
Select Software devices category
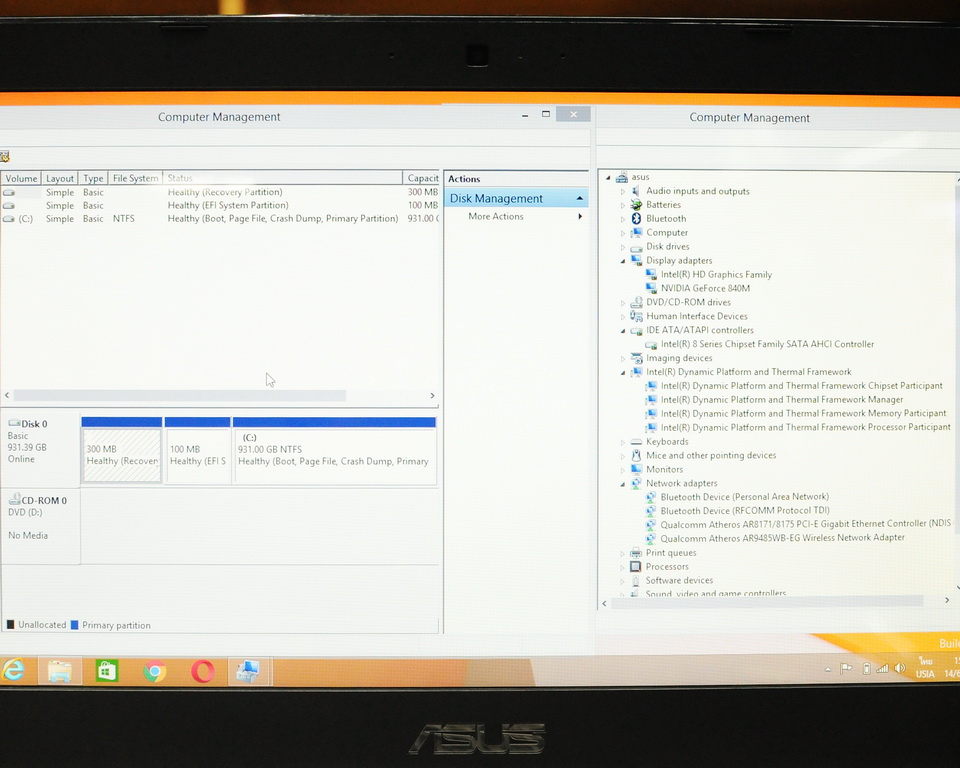tap(679, 581)
